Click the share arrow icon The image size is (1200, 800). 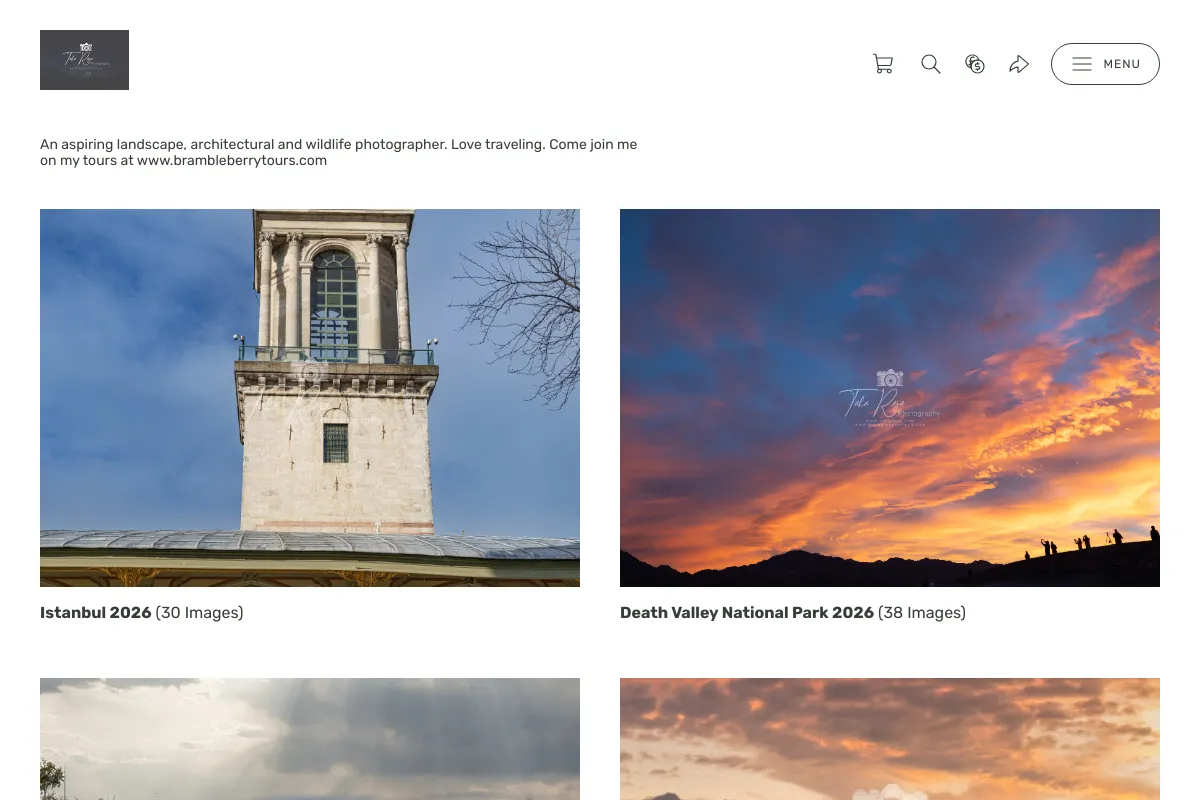point(1019,64)
